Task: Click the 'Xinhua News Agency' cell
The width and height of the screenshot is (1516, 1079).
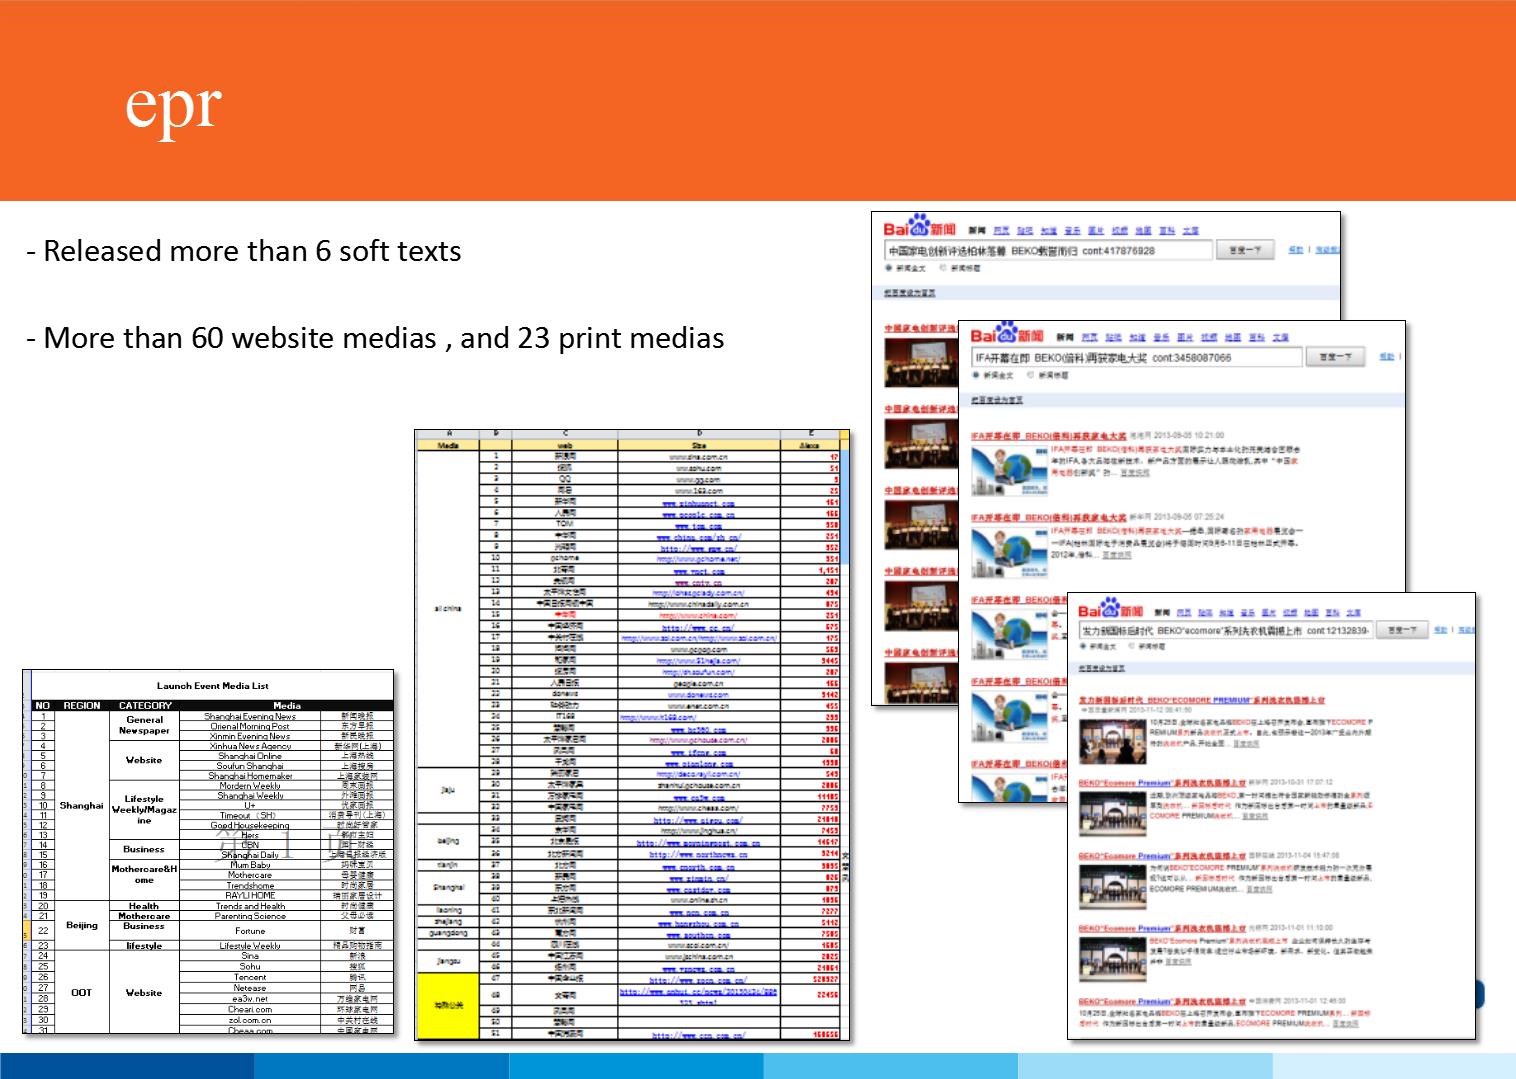Action: pyautogui.click(x=250, y=746)
